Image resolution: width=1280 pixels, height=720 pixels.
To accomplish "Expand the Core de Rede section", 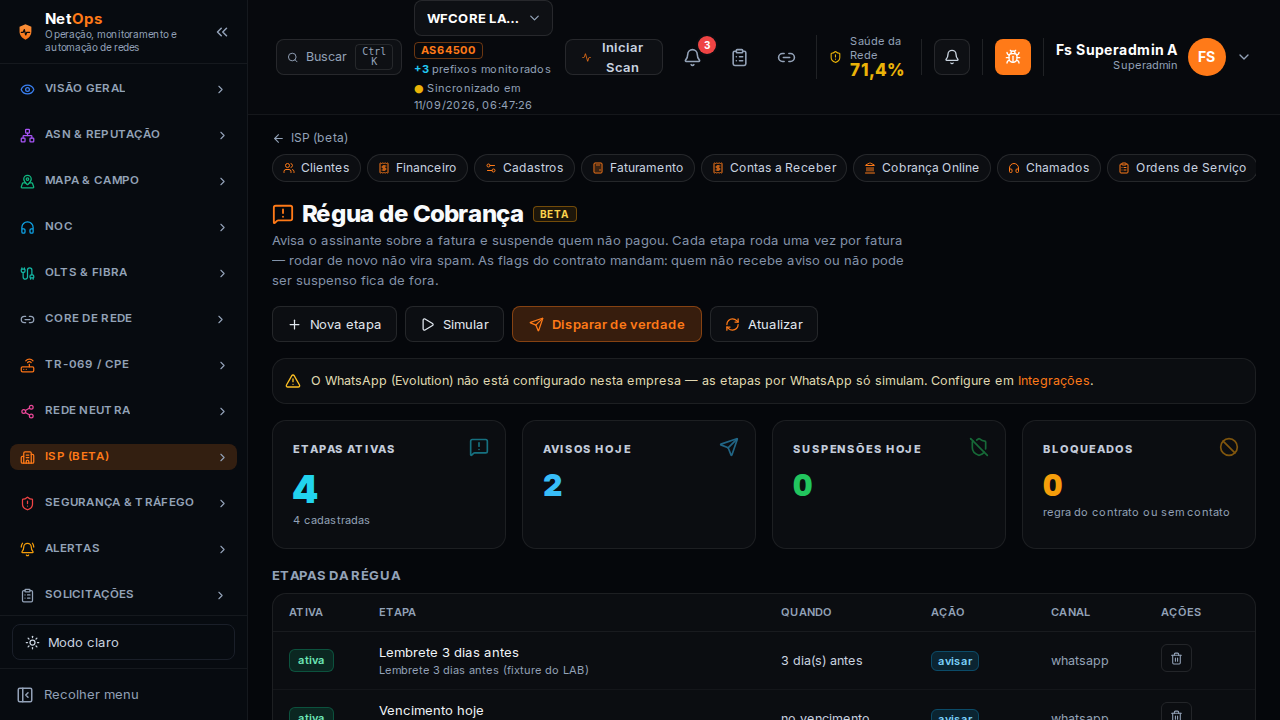I will (123, 319).
